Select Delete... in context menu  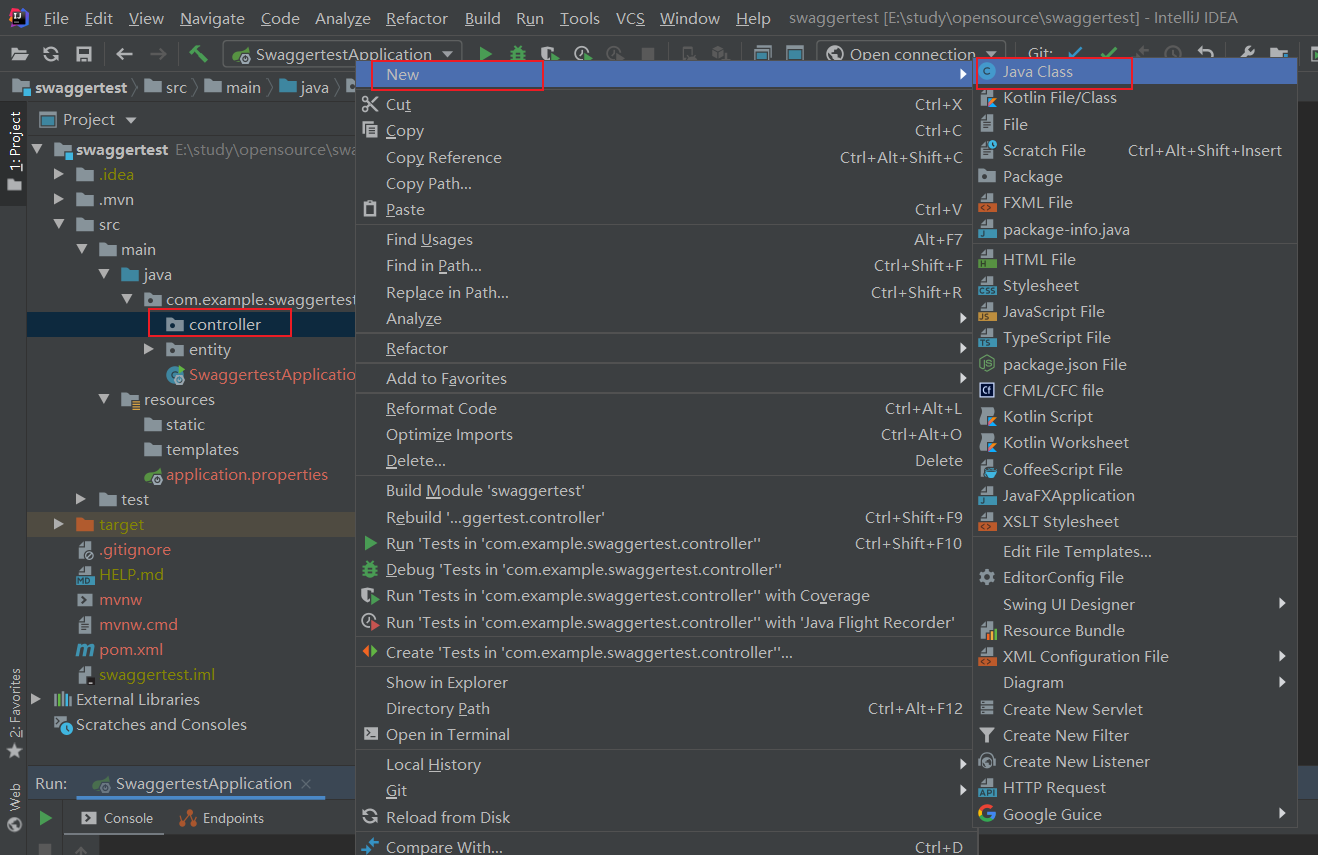tap(664, 461)
